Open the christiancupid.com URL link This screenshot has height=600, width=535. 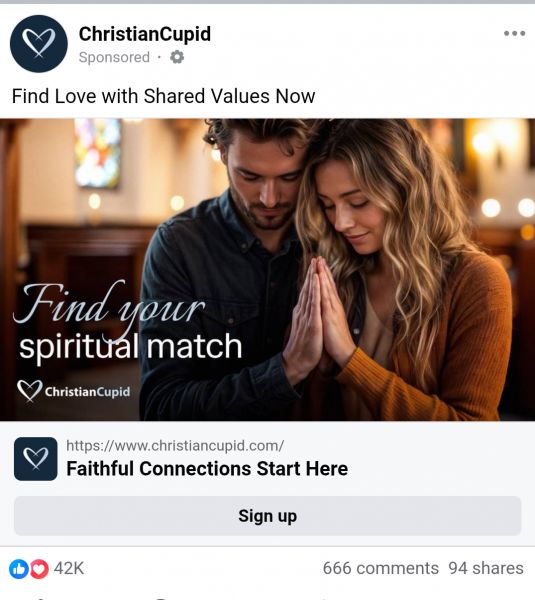[x=175, y=445]
